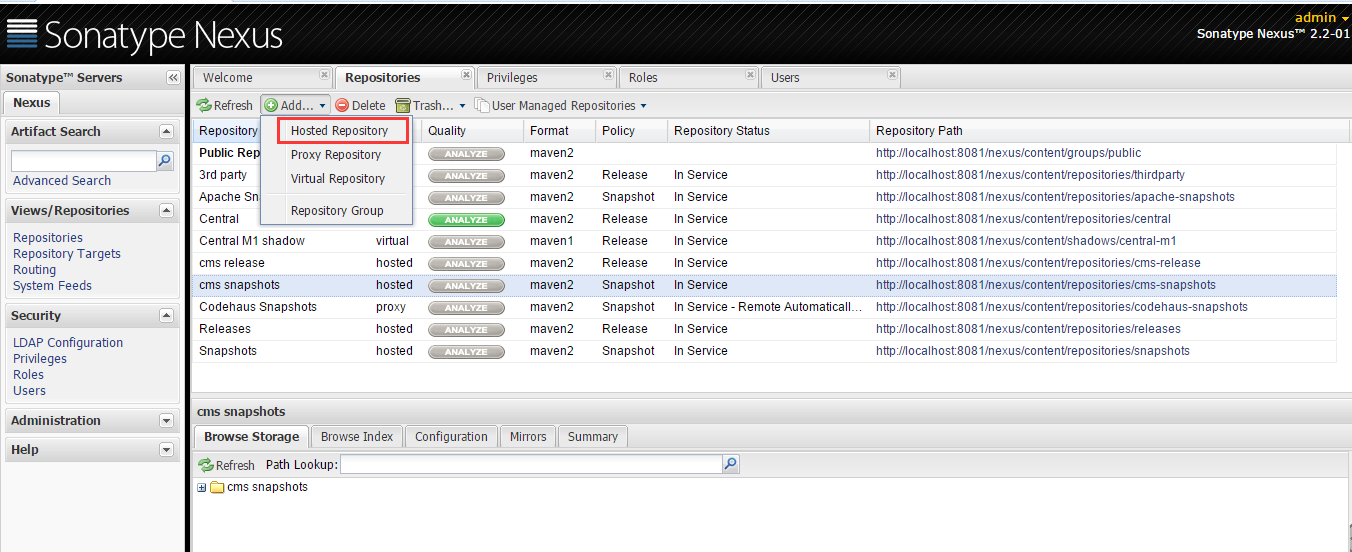Sort by the Format column header
Viewport: 1352px width, 552px height.
(559, 131)
